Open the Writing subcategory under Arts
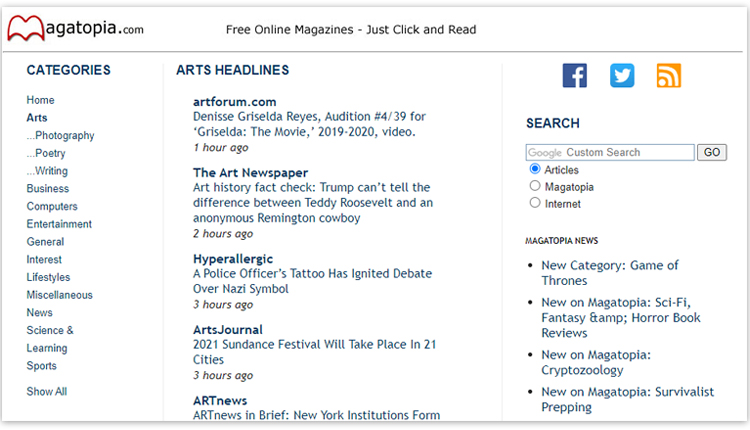The image size is (750, 430). pos(48,171)
